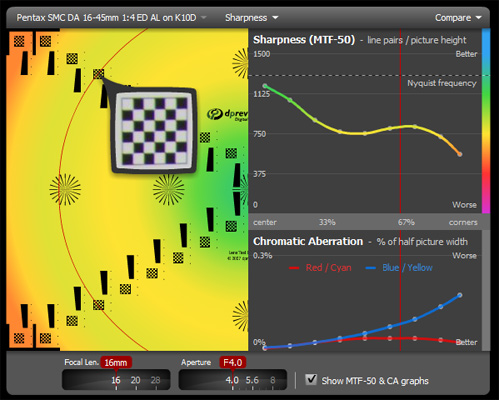The width and height of the screenshot is (499, 400).
Task: Set aperture to 5.6 on the slider
Action: pyautogui.click(x=252, y=380)
